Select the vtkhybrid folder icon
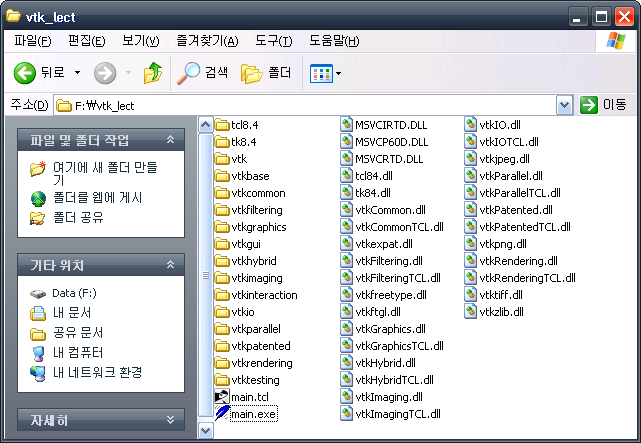641x443 pixels. [222, 261]
